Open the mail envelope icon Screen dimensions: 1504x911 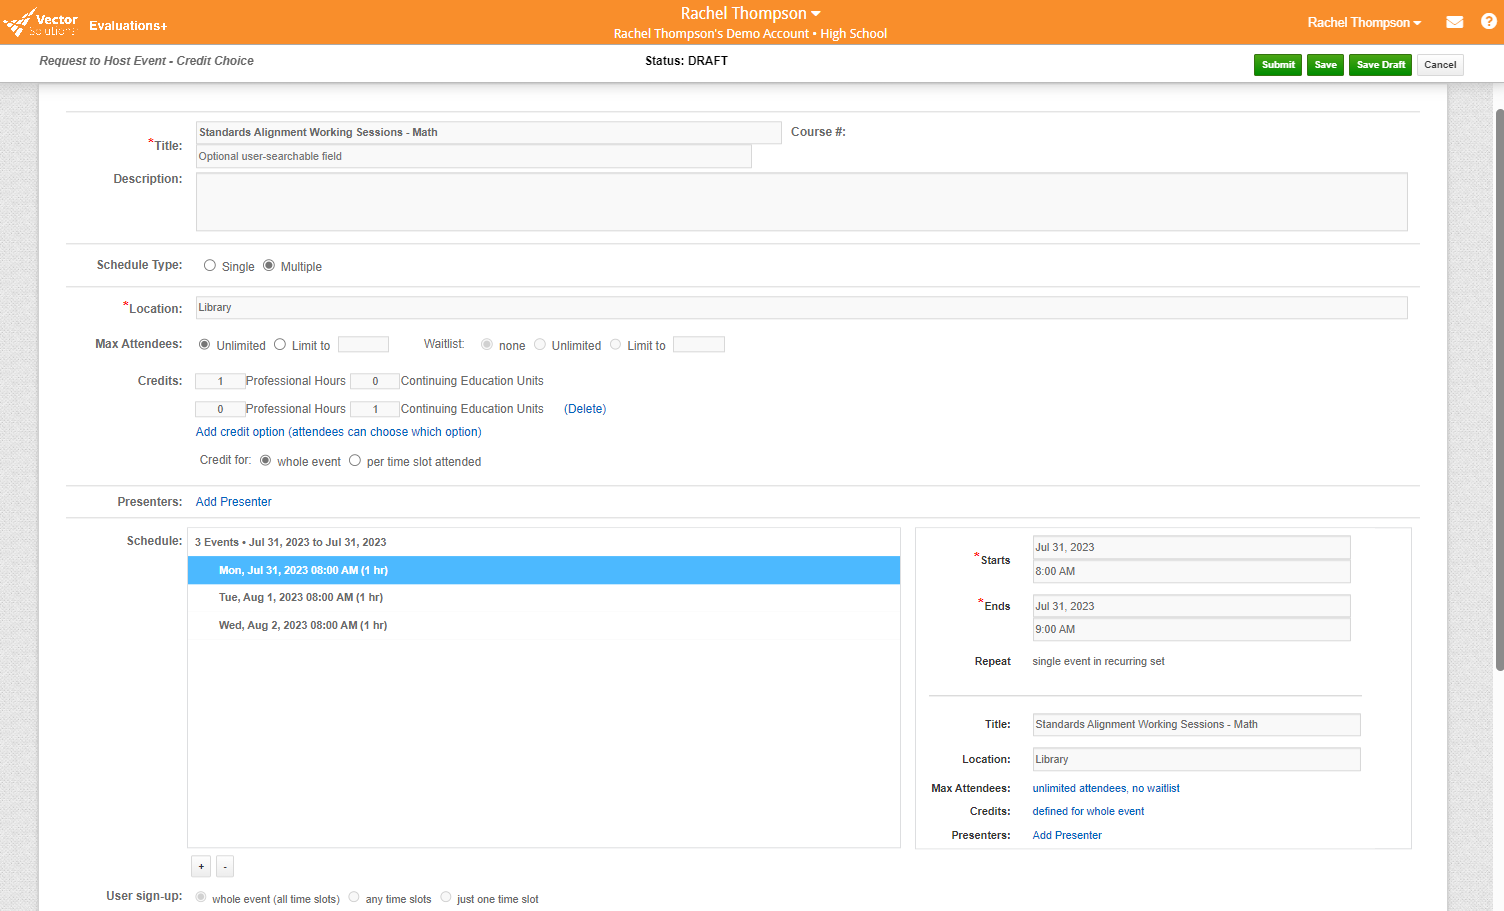(1454, 22)
